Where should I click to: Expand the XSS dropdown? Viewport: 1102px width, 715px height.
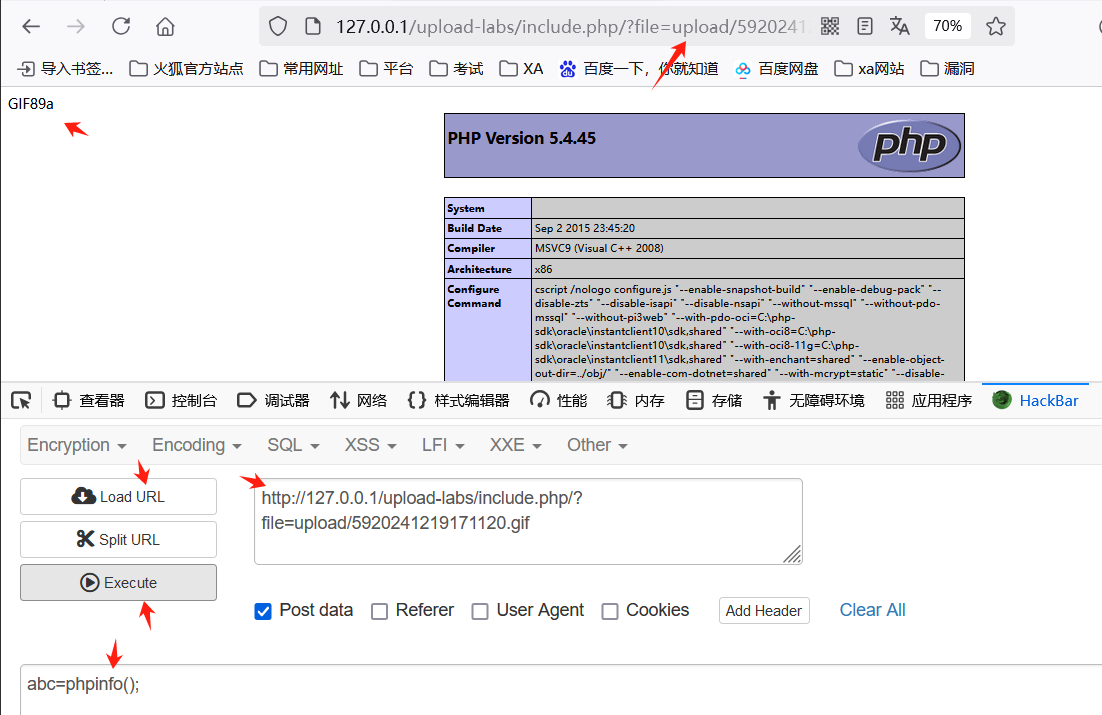[x=370, y=445]
